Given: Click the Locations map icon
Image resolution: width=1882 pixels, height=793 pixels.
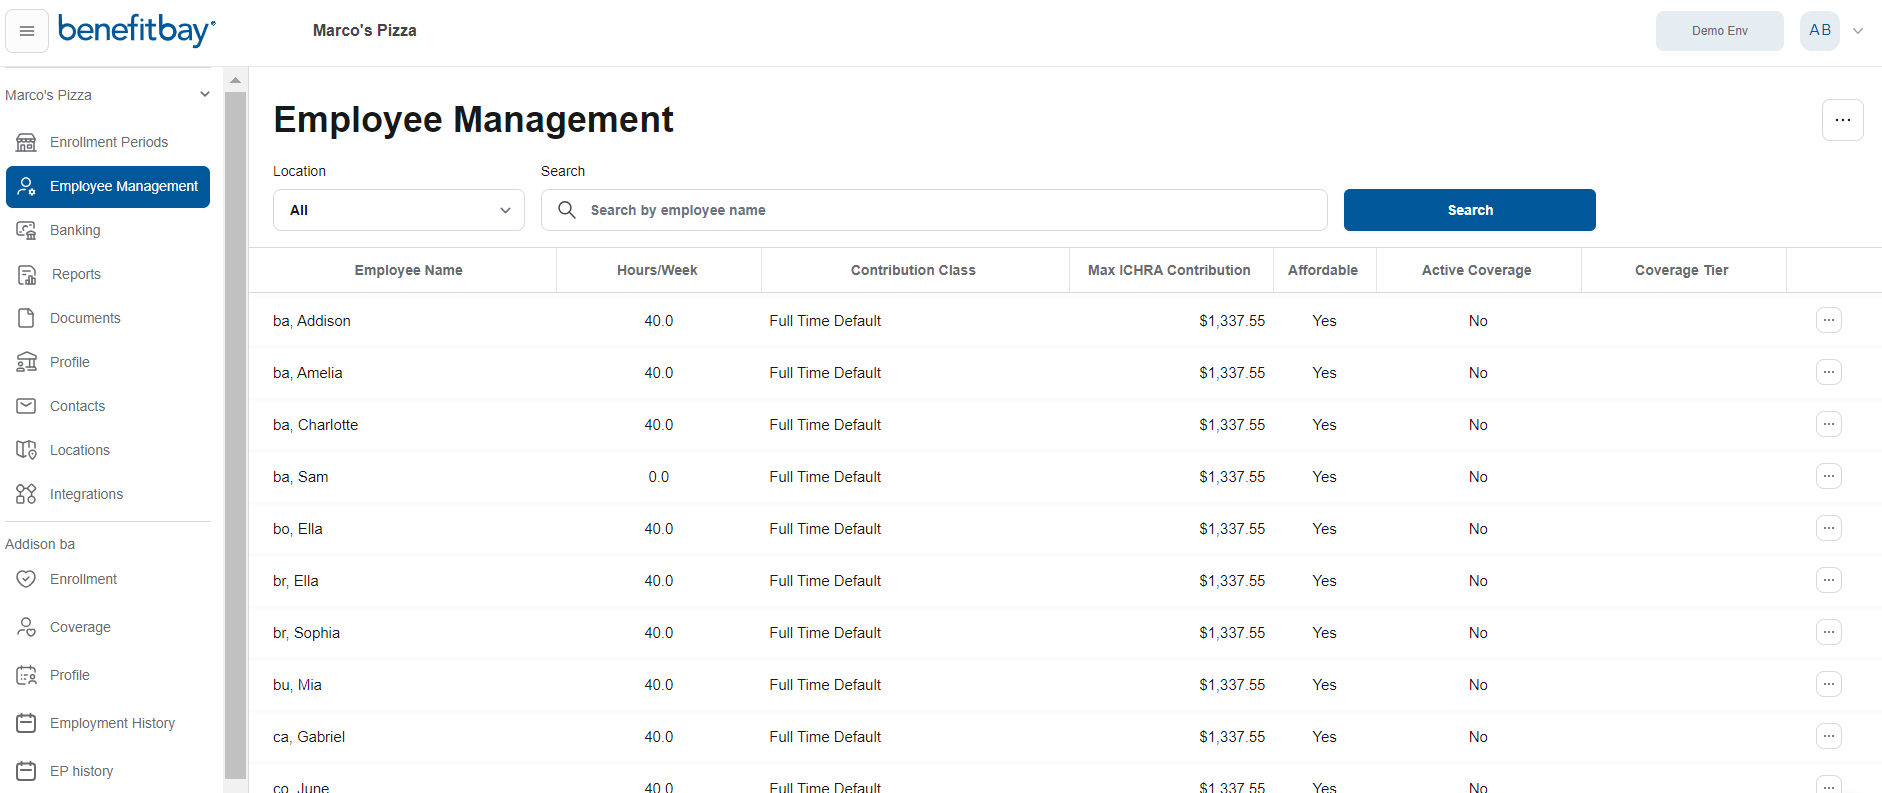Looking at the screenshot, I should click(x=26, y=450).
